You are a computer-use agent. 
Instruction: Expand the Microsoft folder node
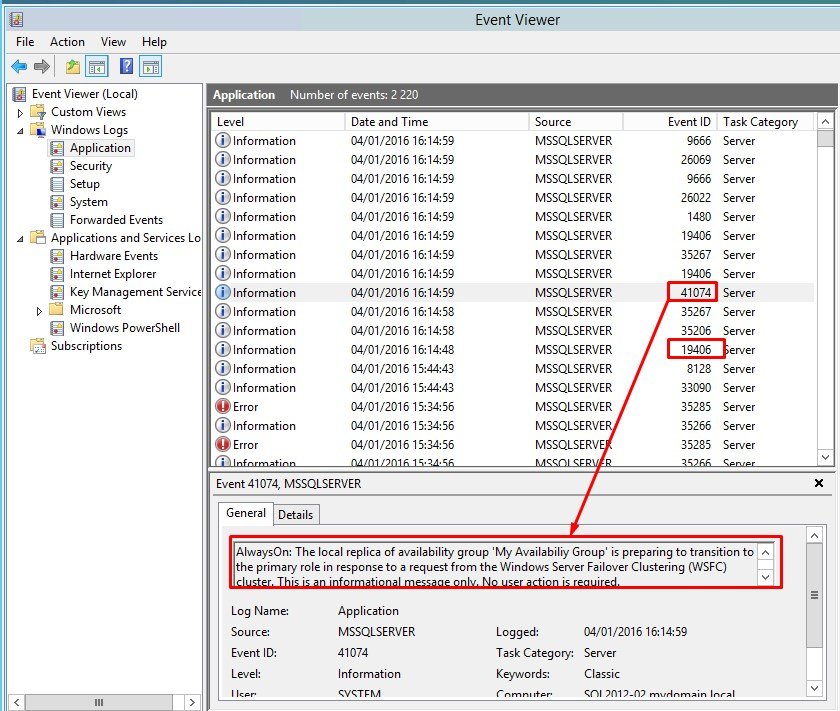click(40, 310)
